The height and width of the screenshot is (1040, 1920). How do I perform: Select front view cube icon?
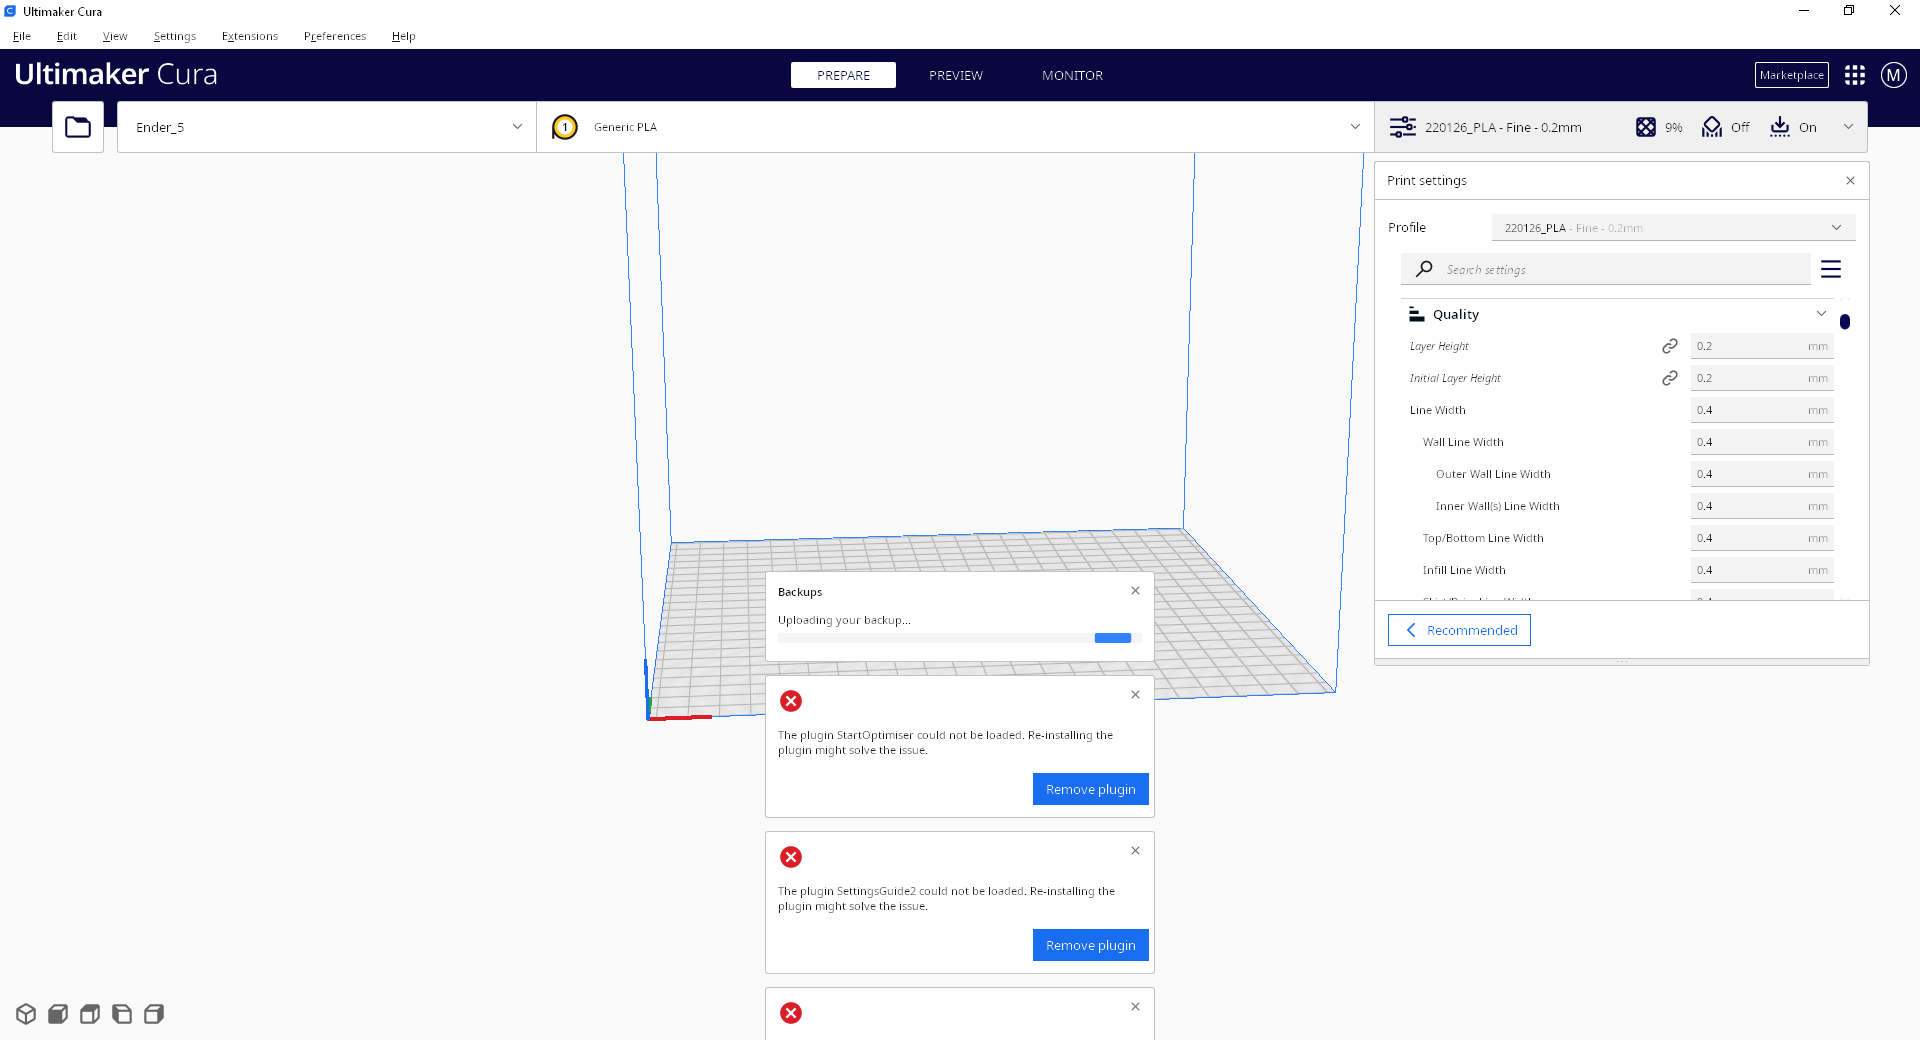coord(58,1014)
